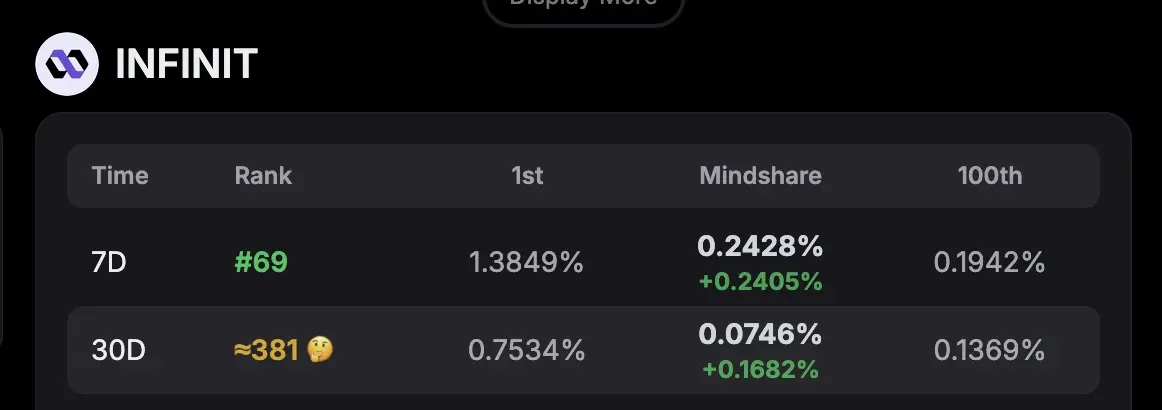Sort by the Rank column header
The height and width of the screenshot is (410, 1162).
point(263,176)
